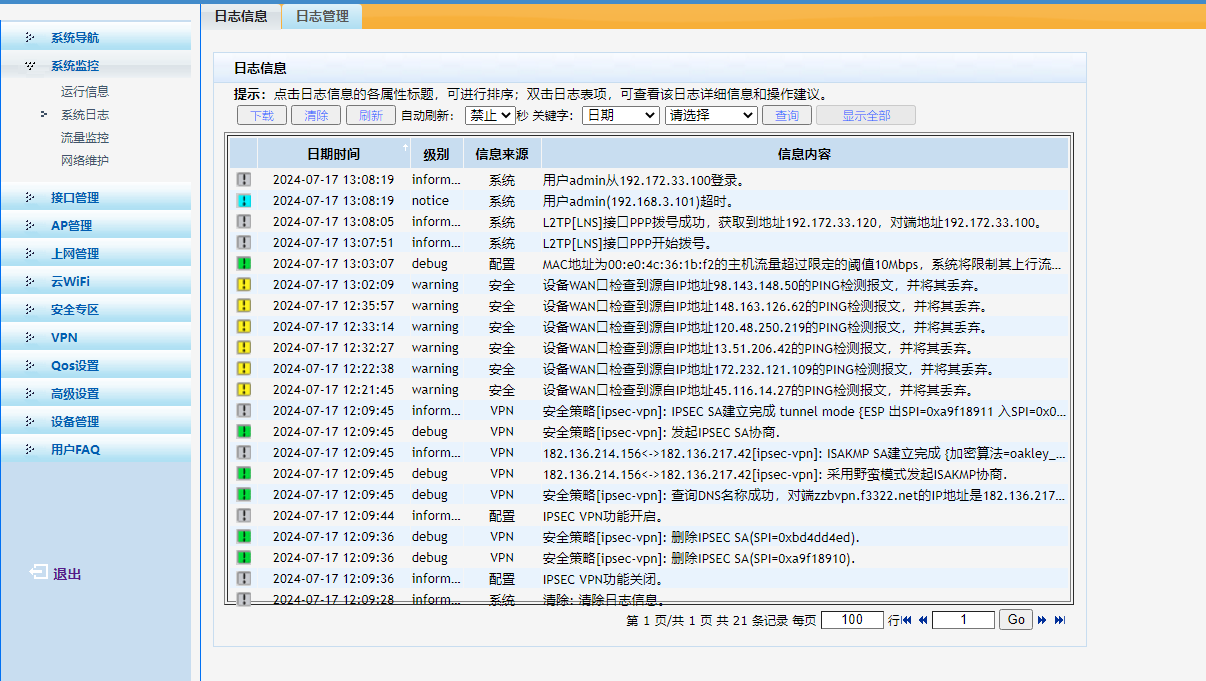Expand Qos设置 sidebar section

[x=96, y=366]
